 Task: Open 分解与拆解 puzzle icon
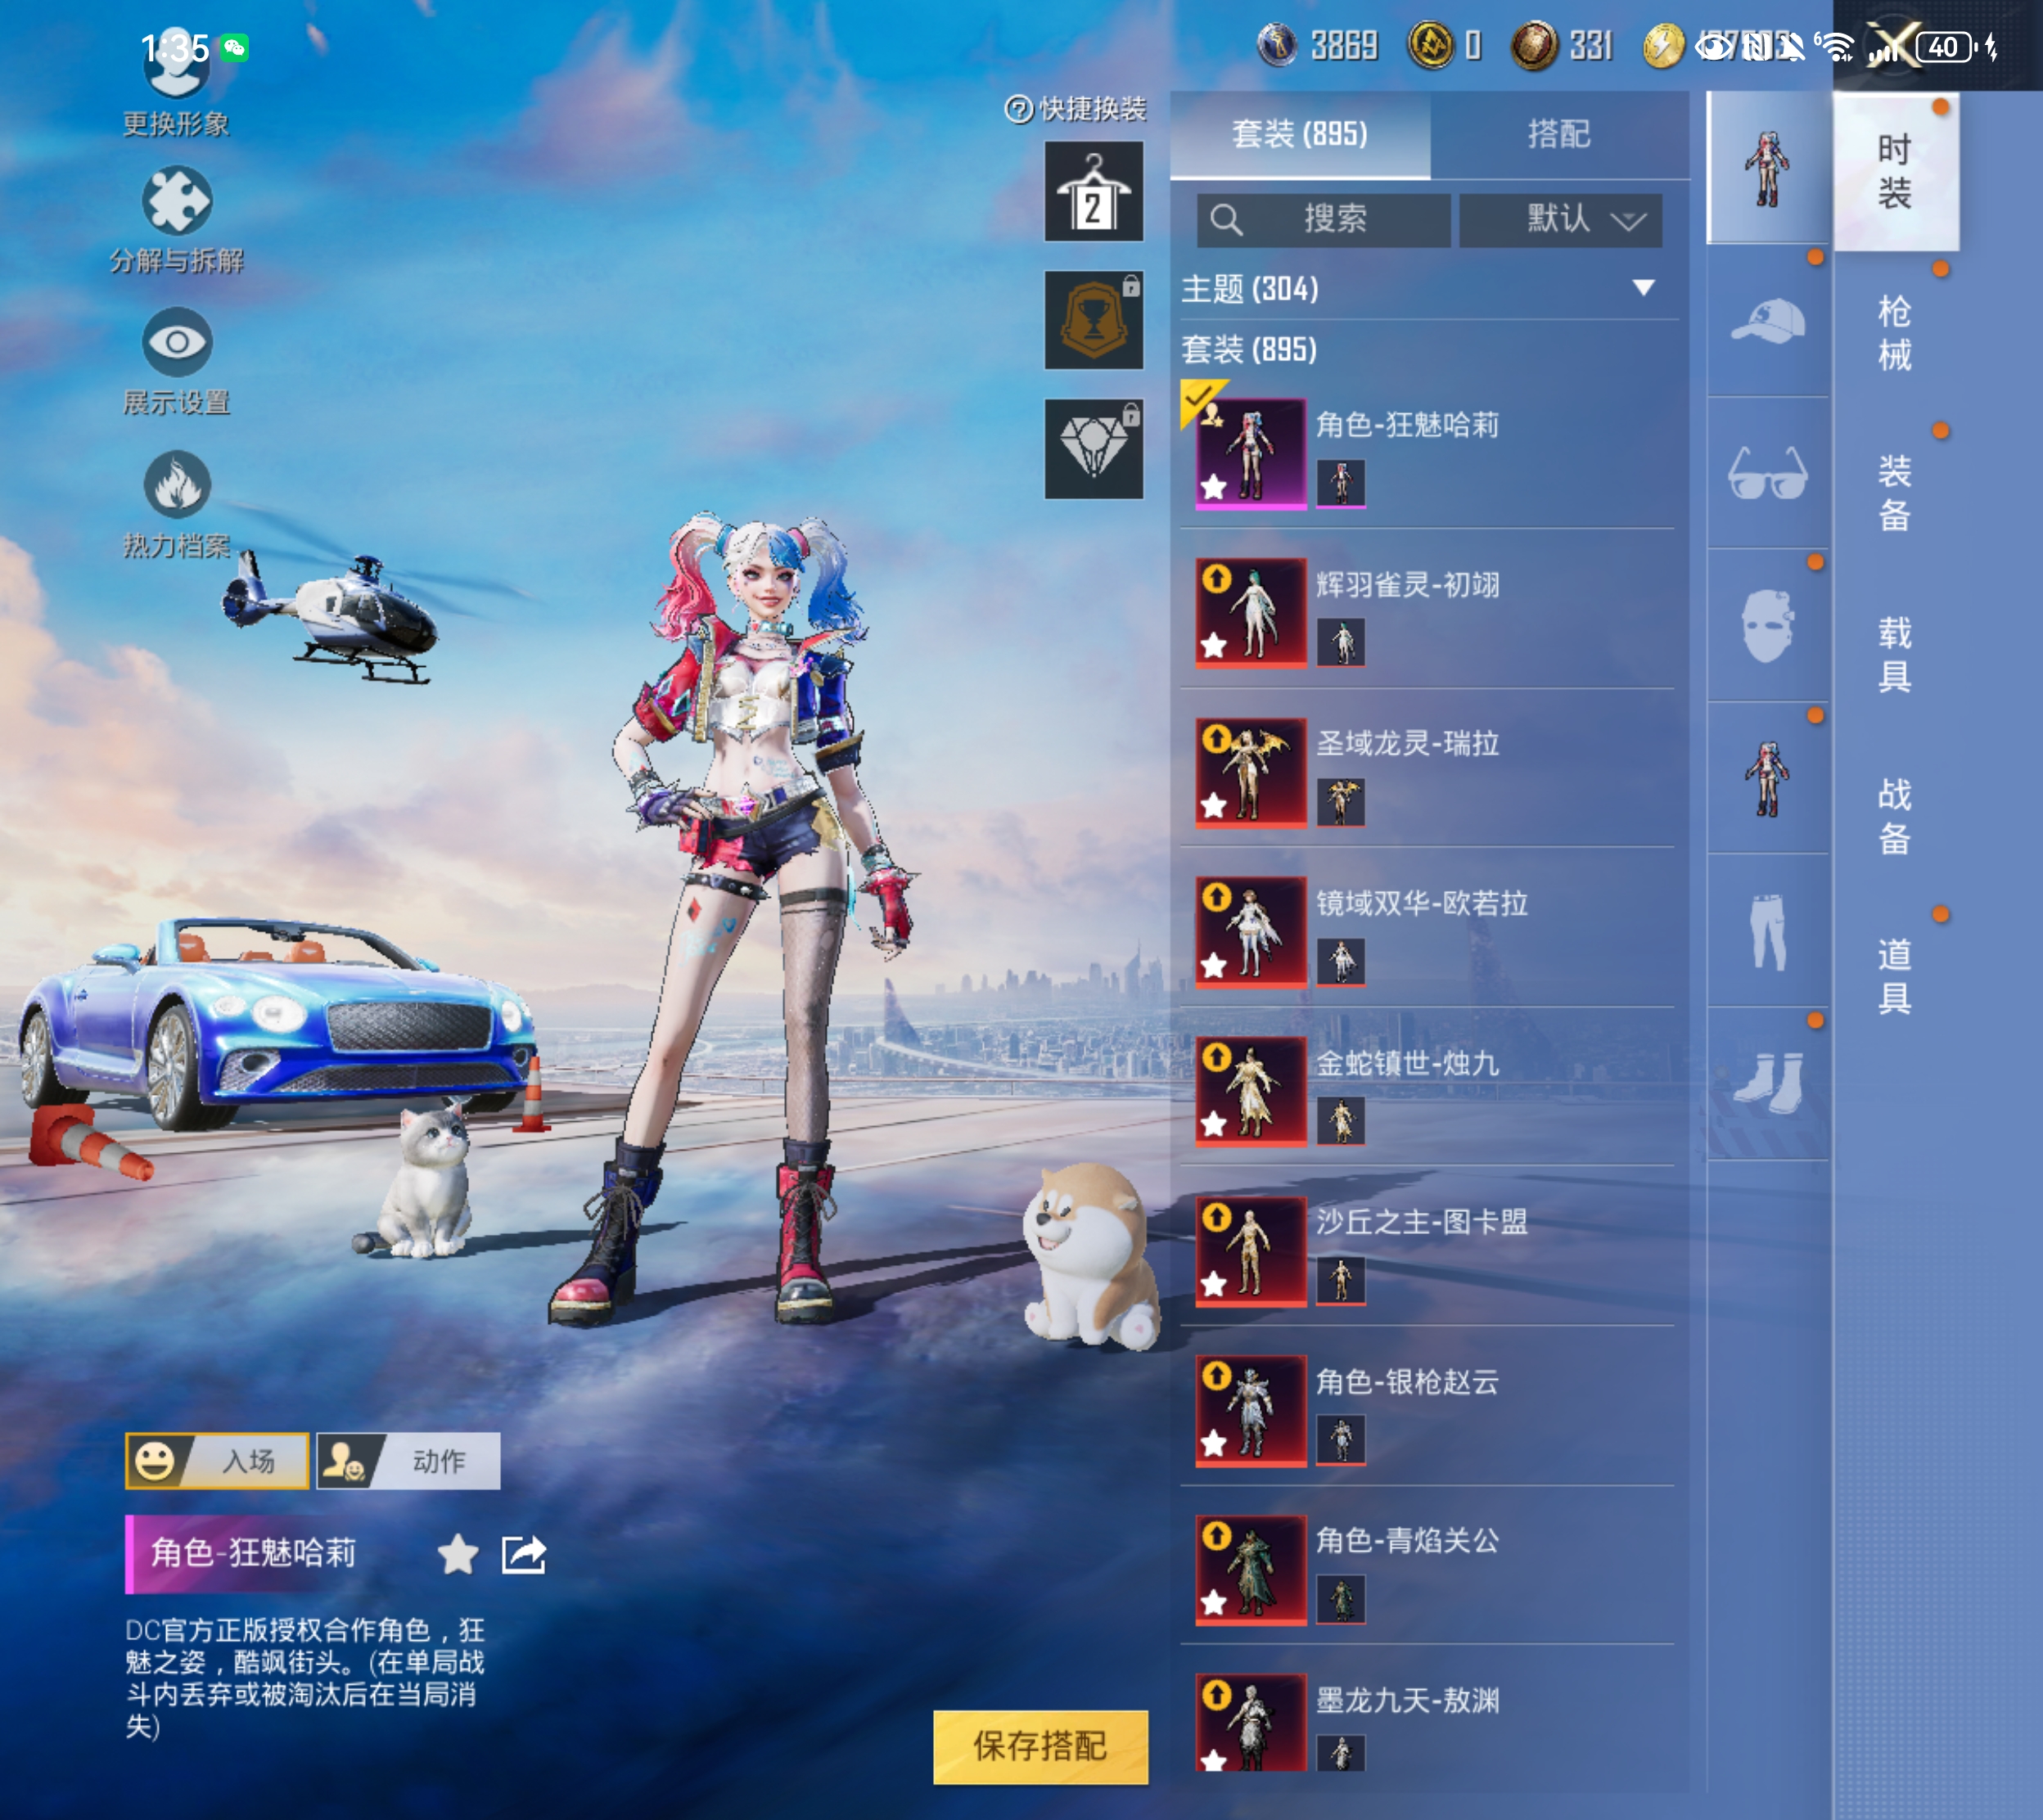coord(176,201)
